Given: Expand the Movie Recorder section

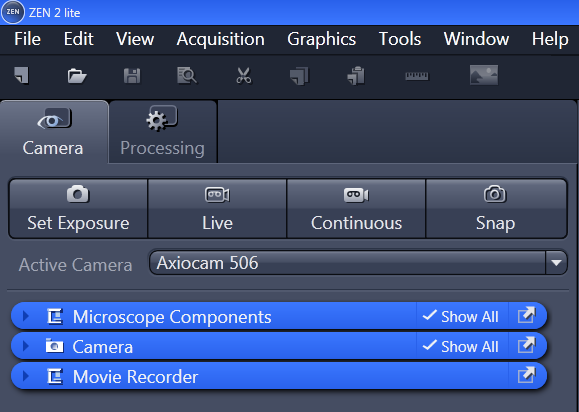Looking at the screenshot, I should click(x=25, y=376).
